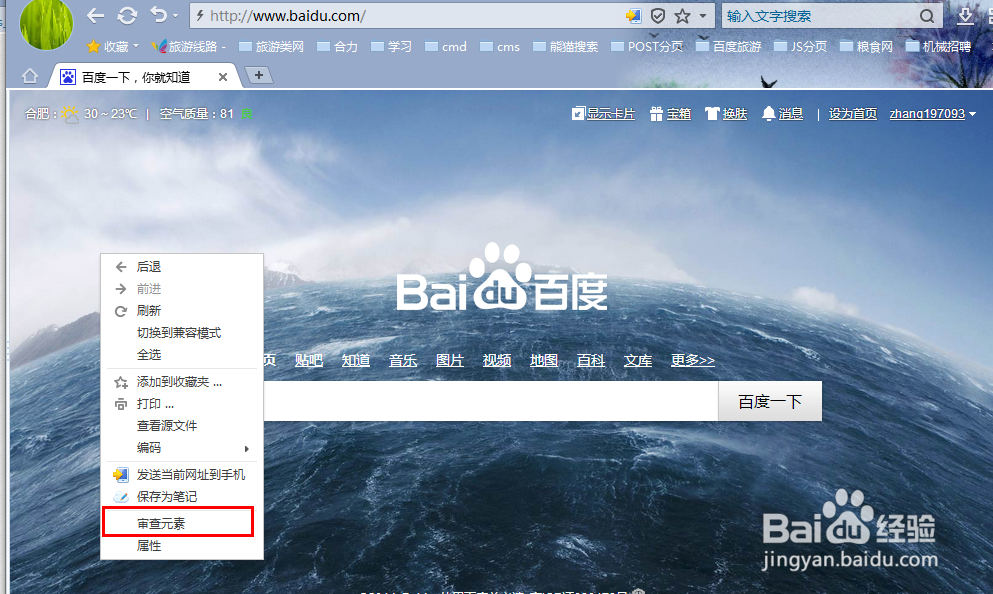Reload the page with the refresh icon
Screen dimensions: 993x594
(127, 16)
